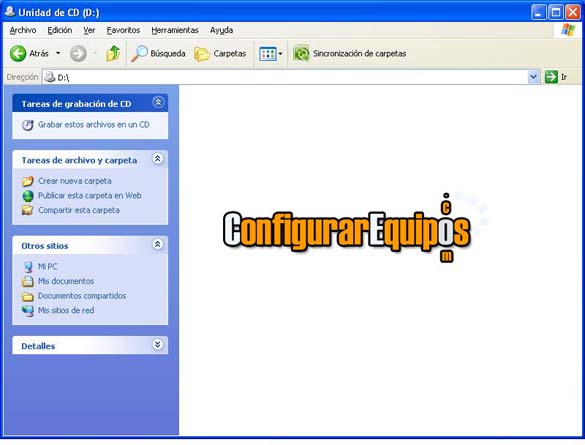This screenshot has height=445, width=585.
Task: Click the Vistas view mode icon
Action: tap(268, 54)
